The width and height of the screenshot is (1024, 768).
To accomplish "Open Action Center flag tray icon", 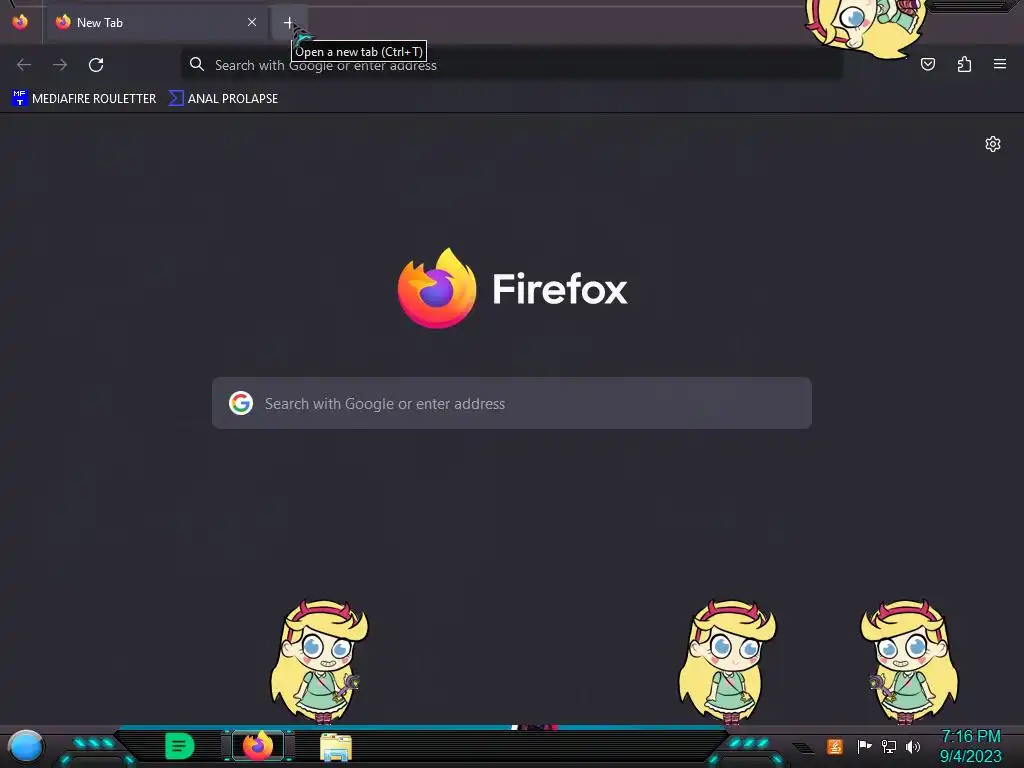I will click(864, 746).
